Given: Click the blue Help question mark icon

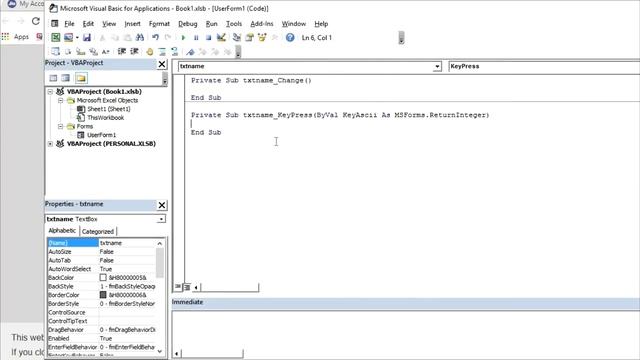Looking at the screenshot, I should pyautogui.click(x=290, y=38).
